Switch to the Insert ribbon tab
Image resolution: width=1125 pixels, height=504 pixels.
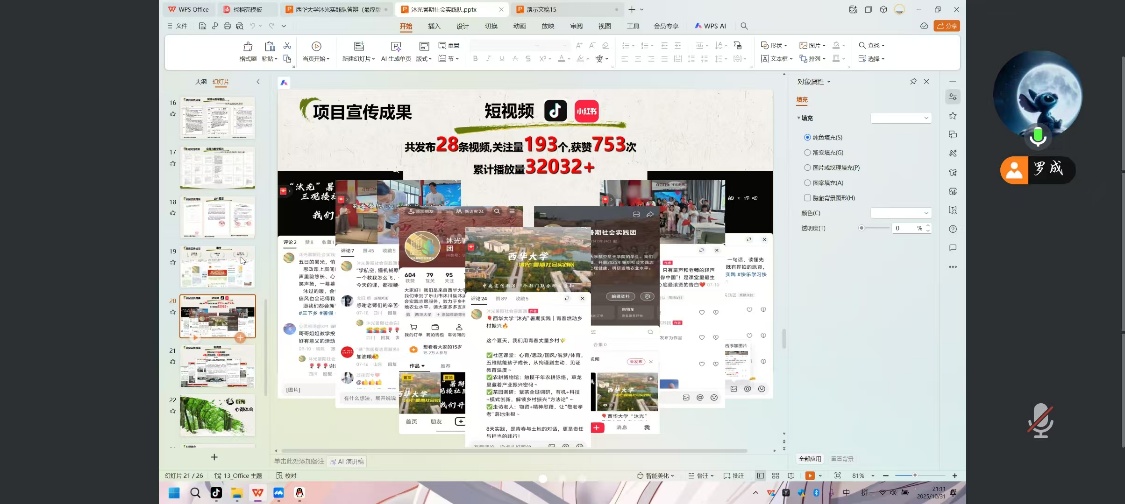click(x=434, y=26)
